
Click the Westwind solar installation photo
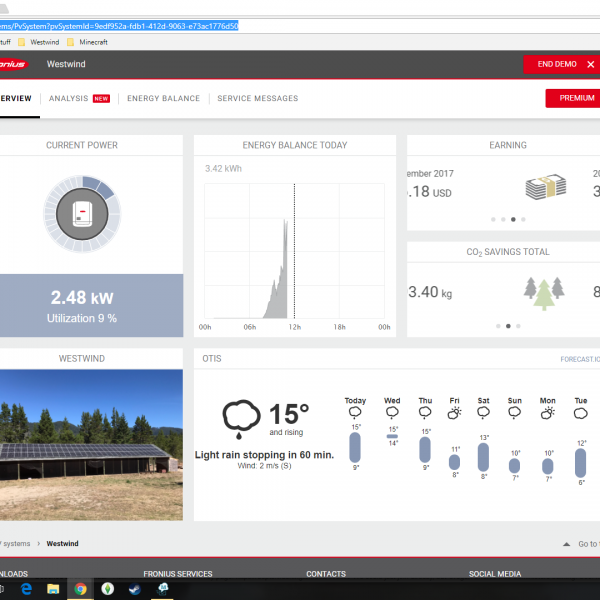[x=91, y=445]
